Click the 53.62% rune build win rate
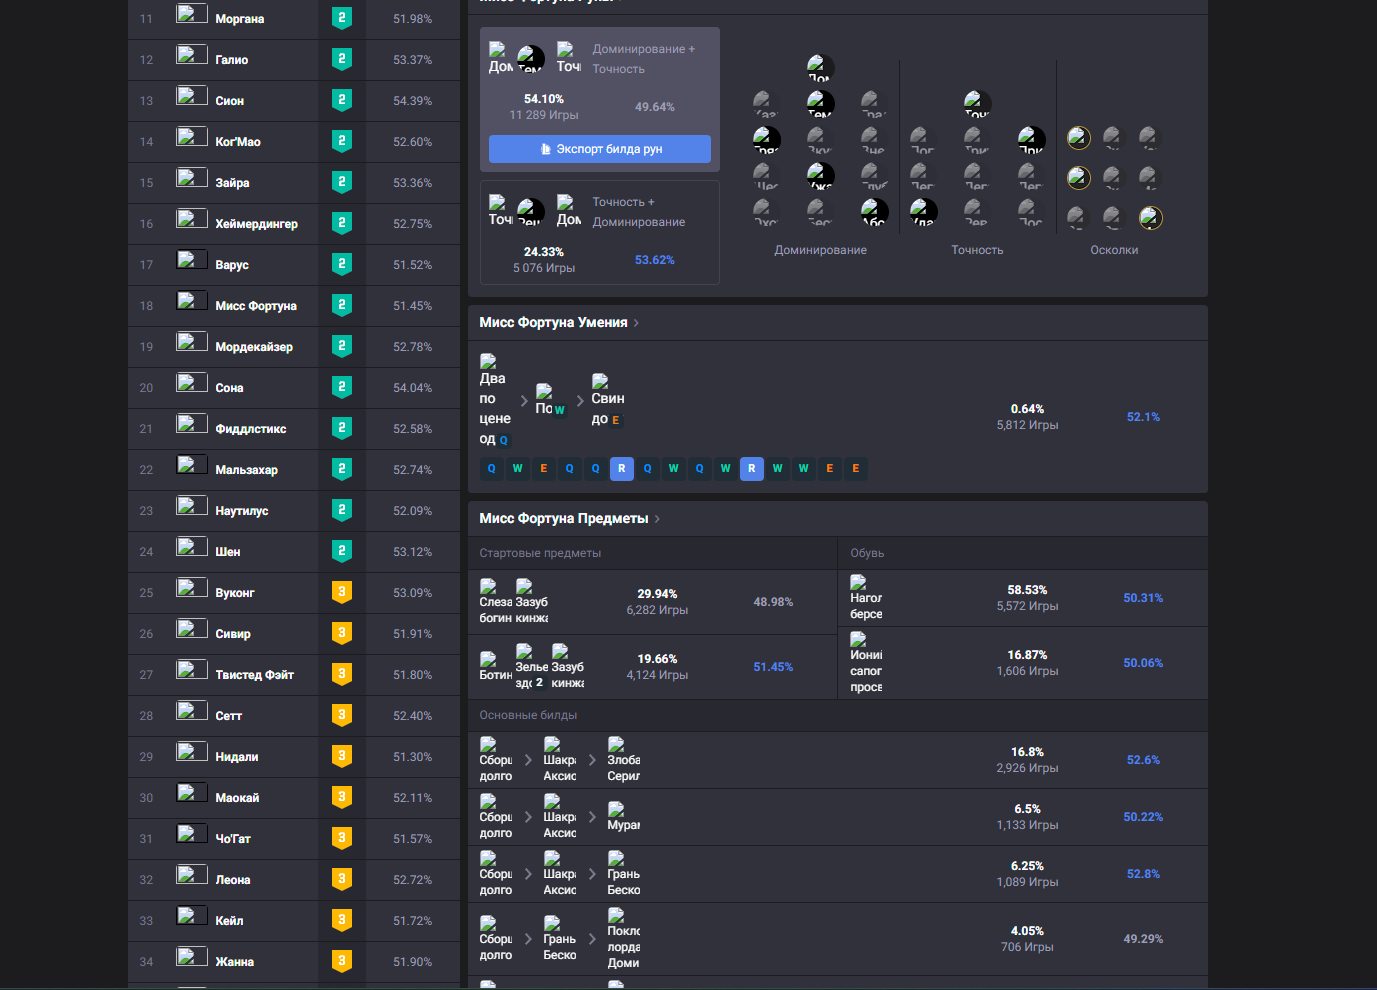The height and width of the screenshot is (990, 1377). point(655,260)
